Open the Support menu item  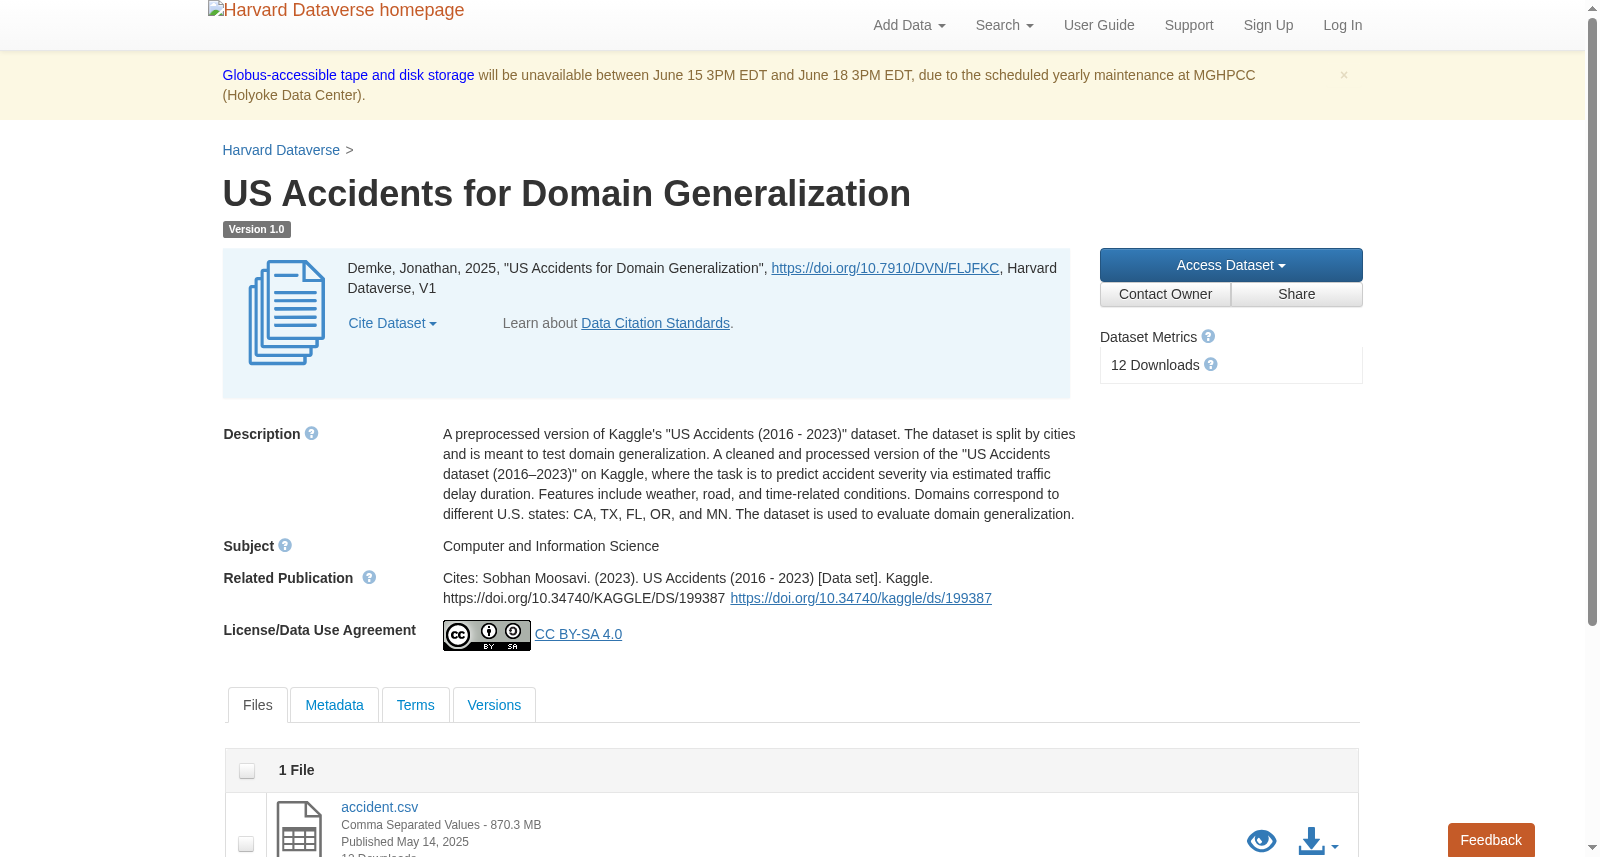(1189, 25)
